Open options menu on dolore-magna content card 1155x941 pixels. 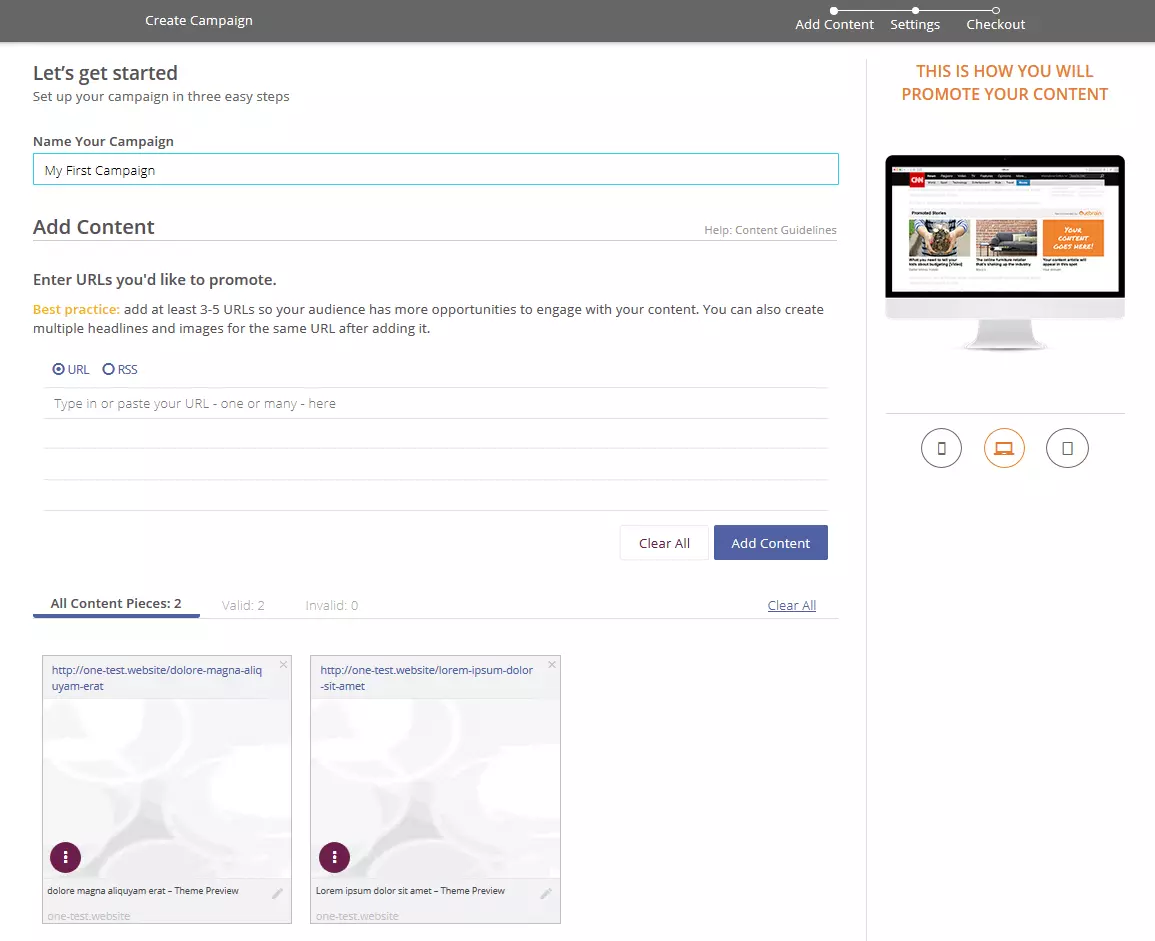[x=65, y=857]
